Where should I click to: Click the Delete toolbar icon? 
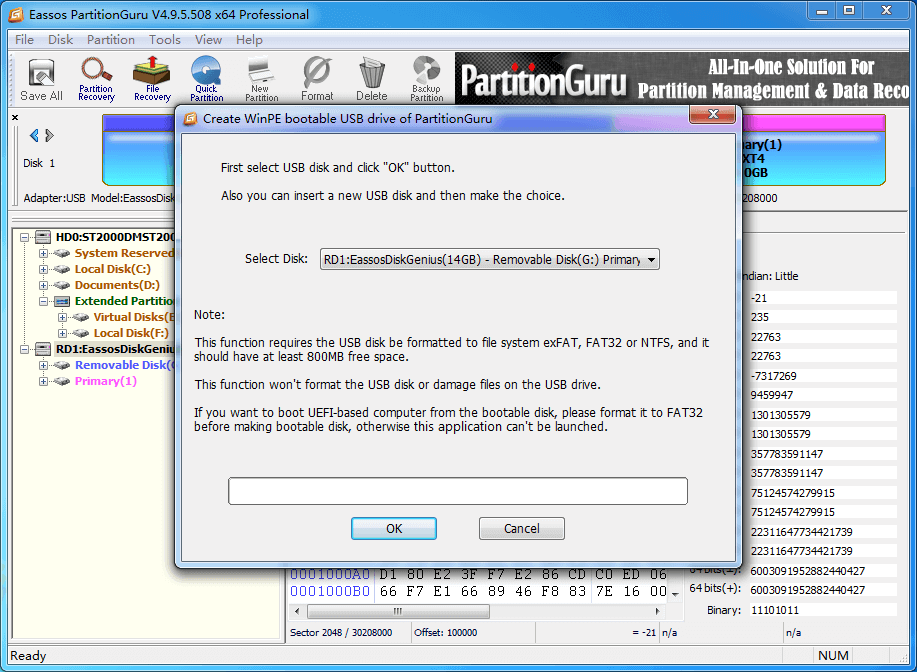(372, 80)
